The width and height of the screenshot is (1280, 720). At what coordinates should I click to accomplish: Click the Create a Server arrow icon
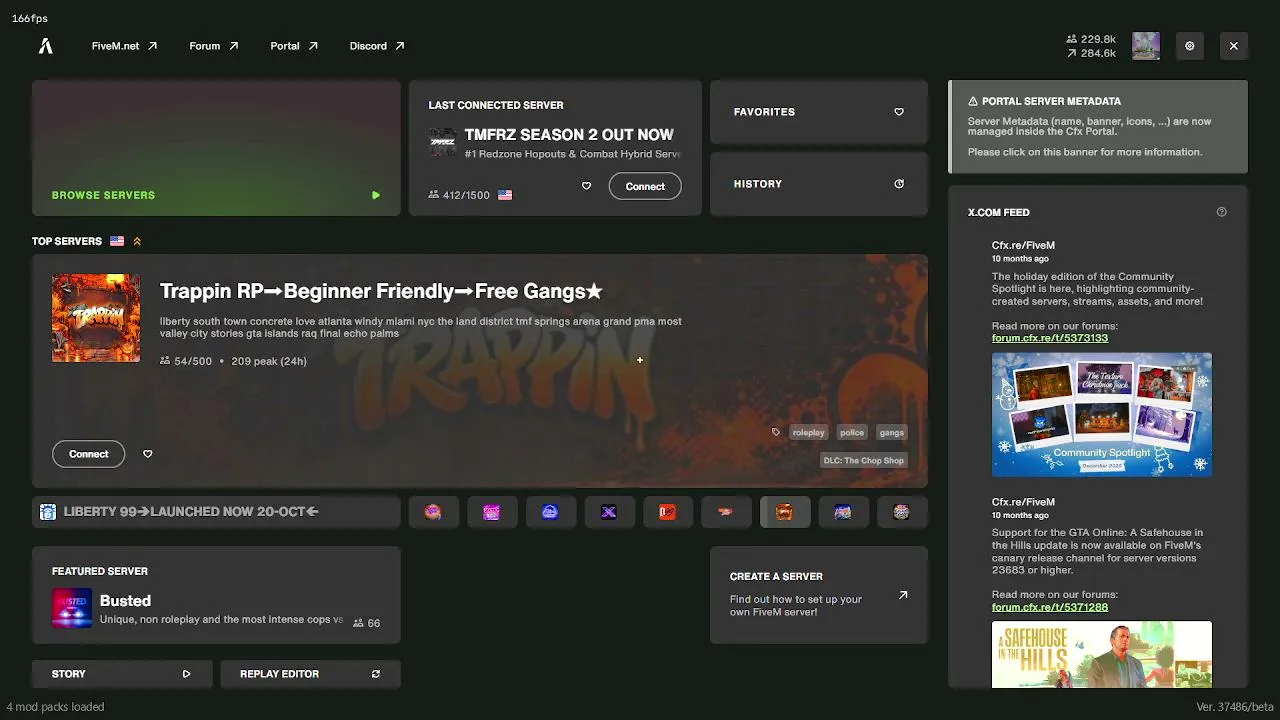pos(903,595)
